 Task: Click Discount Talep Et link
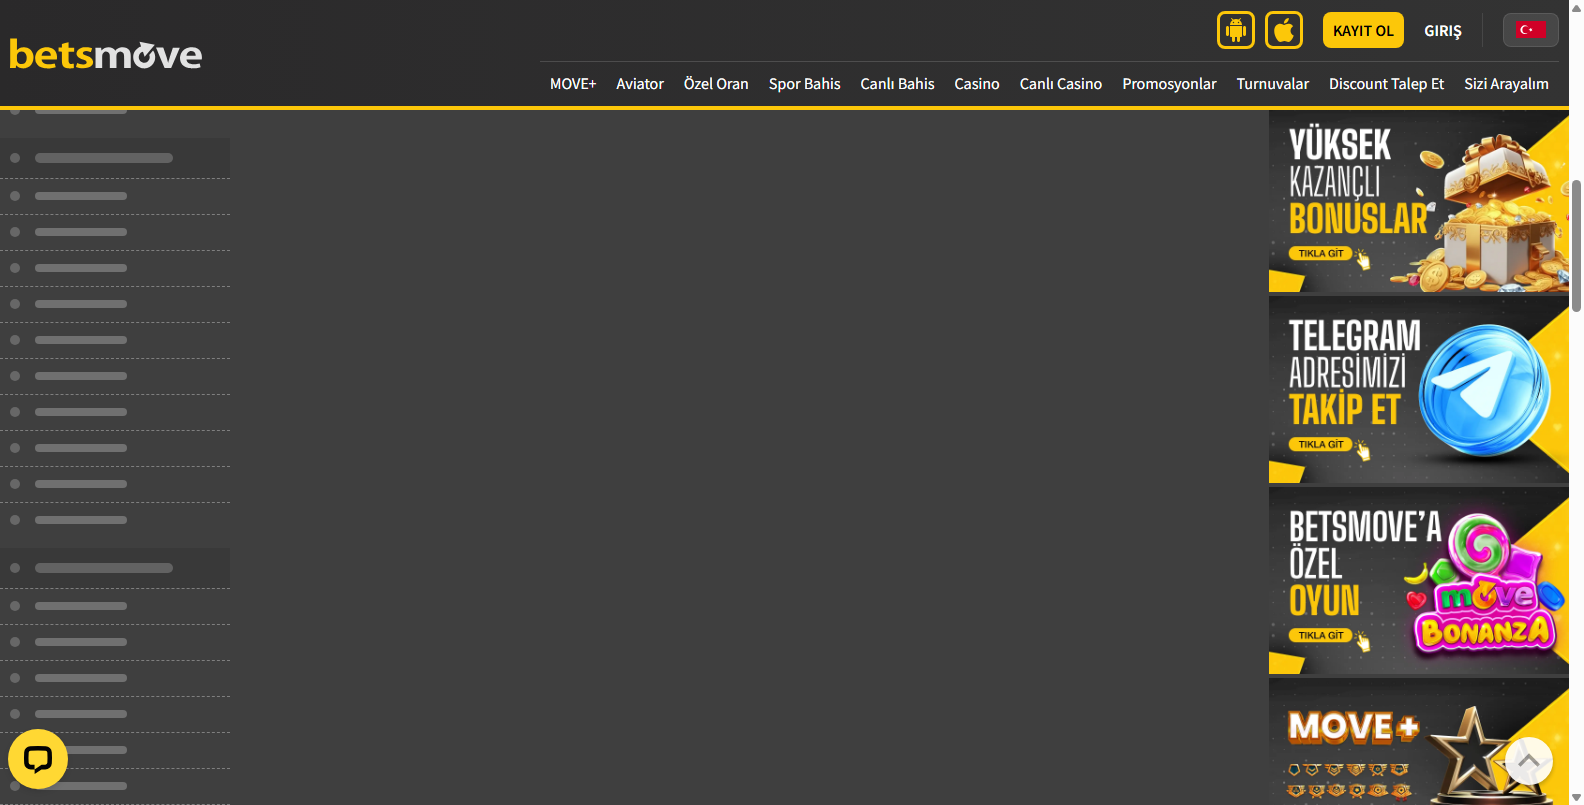click(x=1387, y=84)
